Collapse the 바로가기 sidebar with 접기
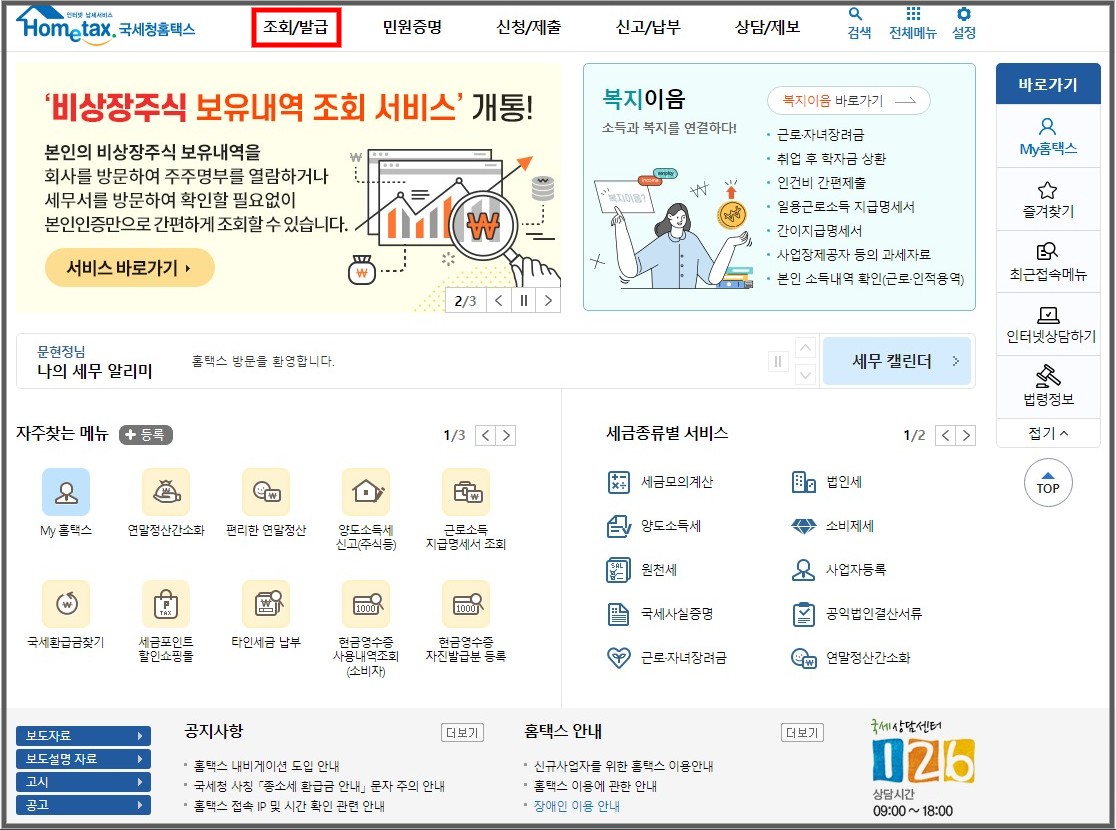Viewport: 1116px width, 830px height. pos(1048,434)
